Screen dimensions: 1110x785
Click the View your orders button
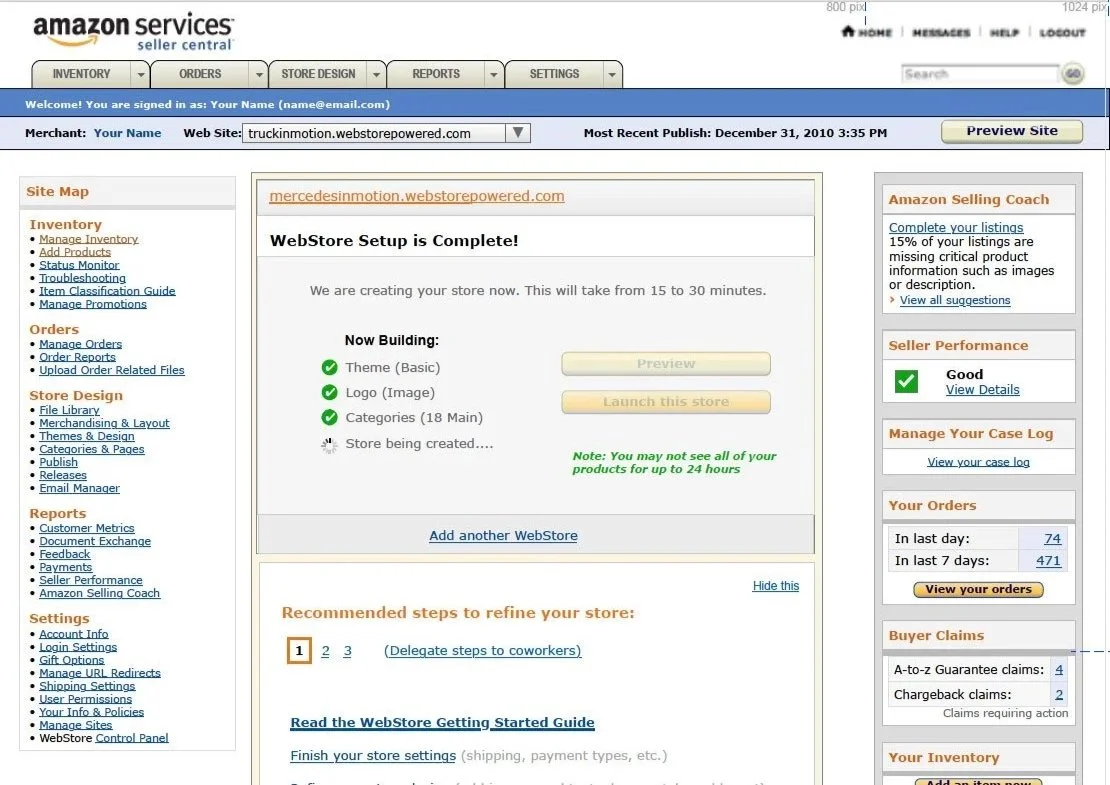click(x=978, y=590)
